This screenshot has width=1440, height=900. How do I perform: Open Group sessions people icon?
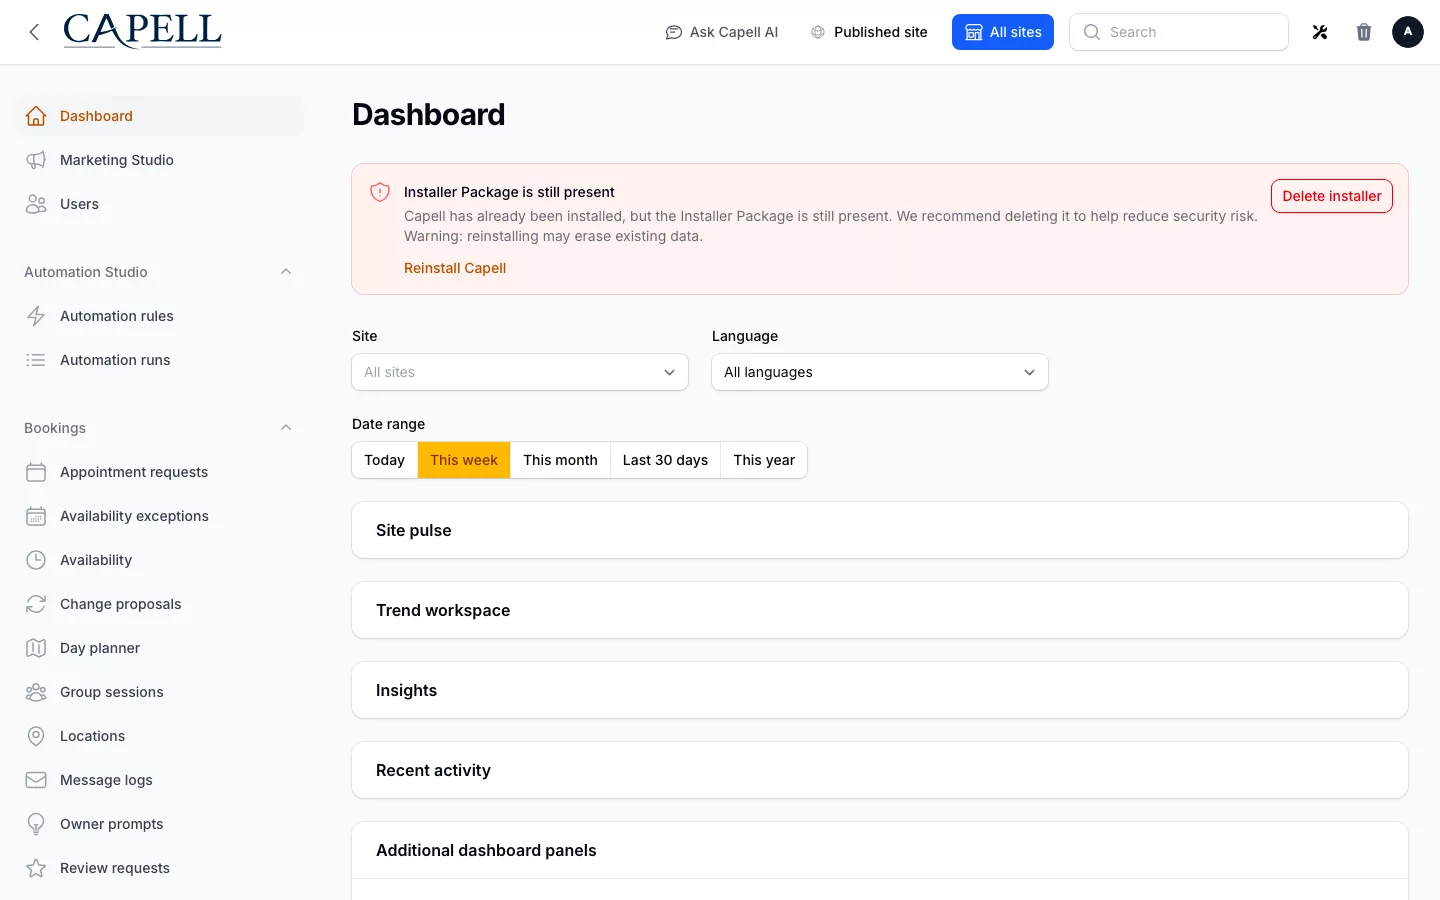[x=36, y=692]
